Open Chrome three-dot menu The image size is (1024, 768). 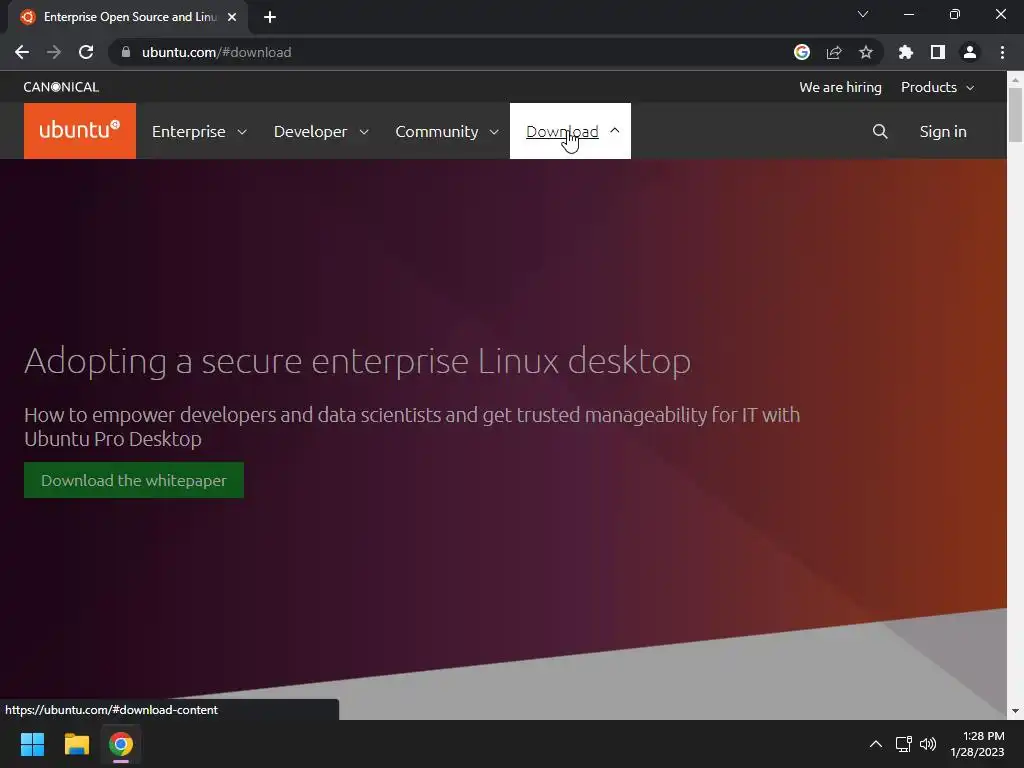click(1002, 52)
